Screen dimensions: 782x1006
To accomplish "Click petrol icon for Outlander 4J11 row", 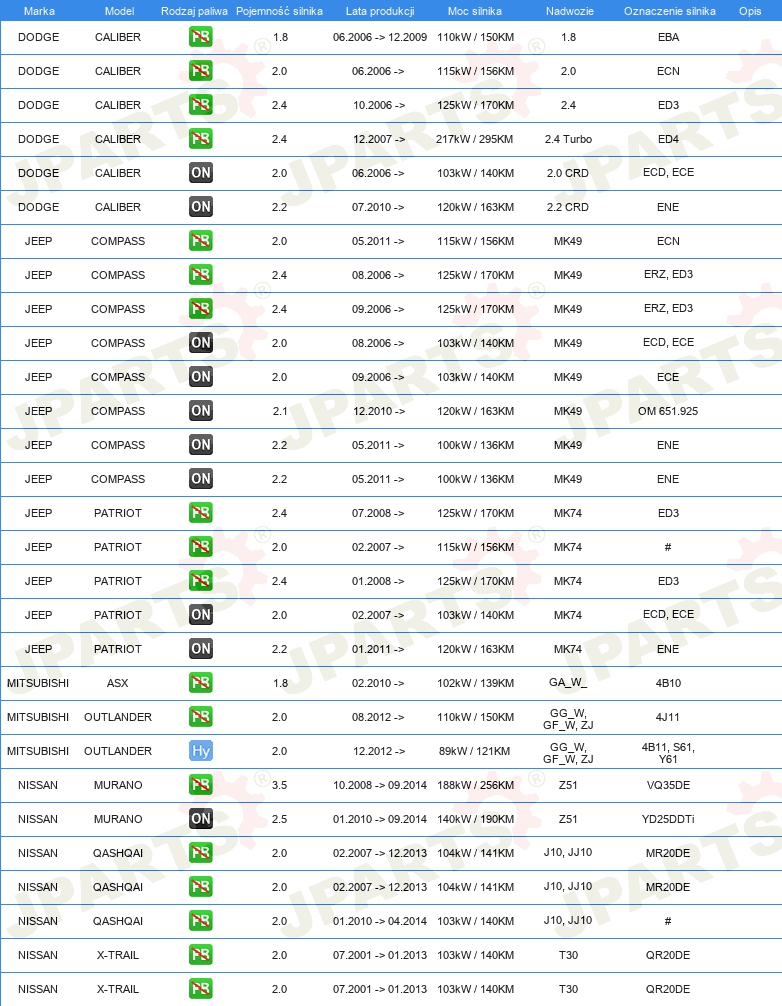I will (x=201, y=717).
